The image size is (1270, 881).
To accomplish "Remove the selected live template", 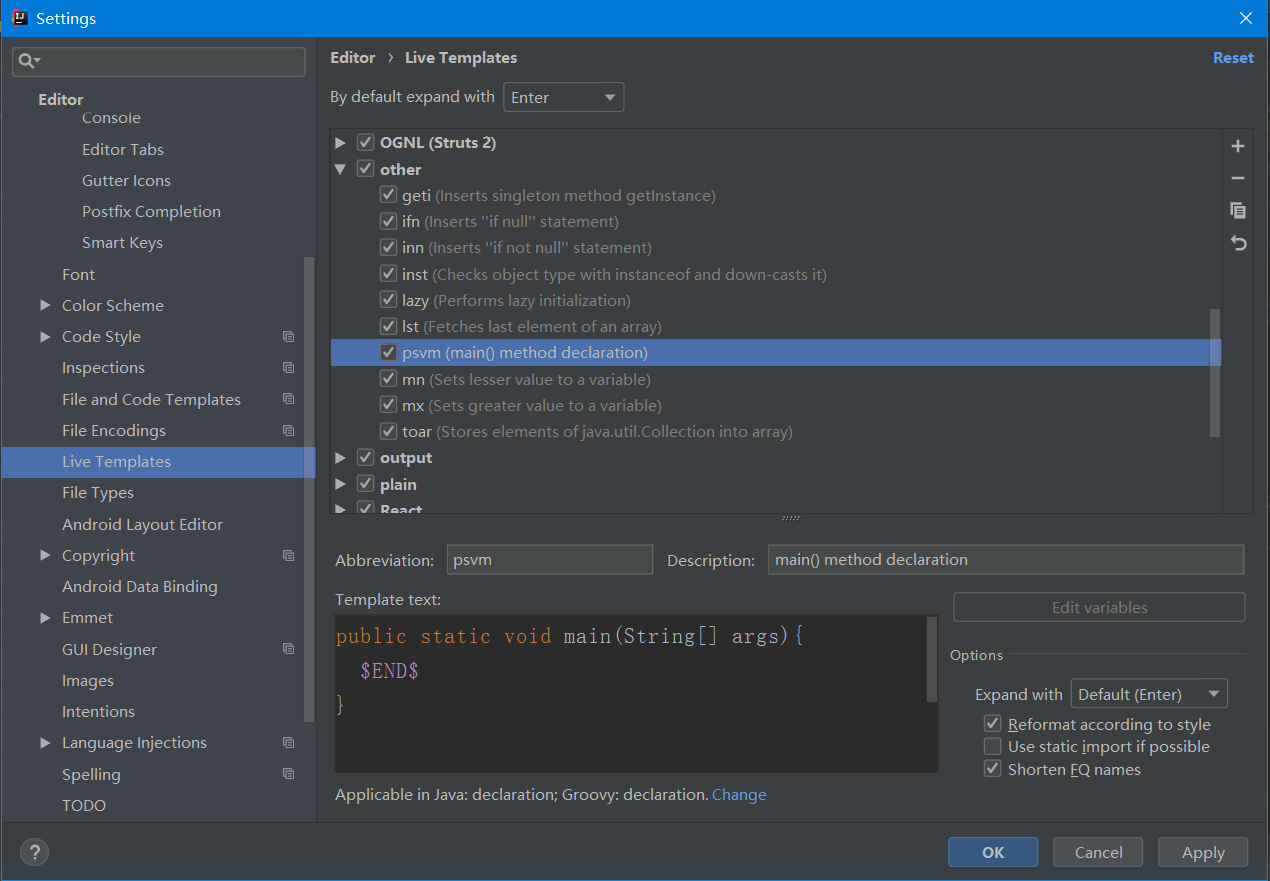I will click(x=1238, y=178).
